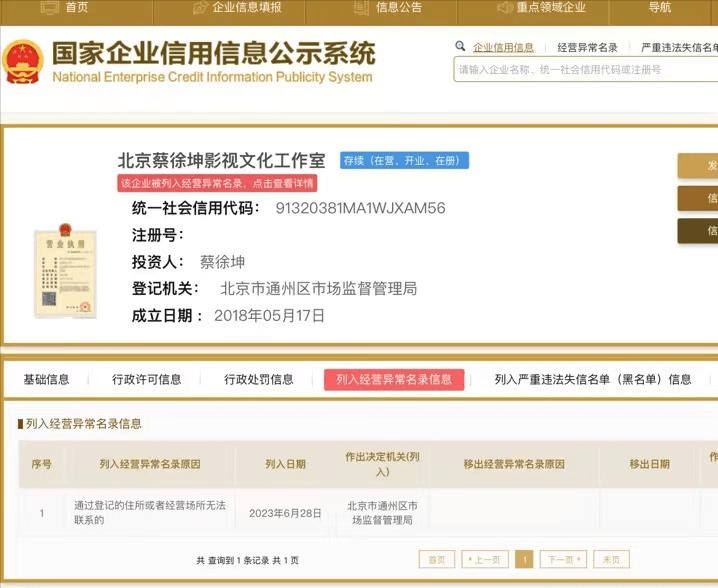
Task: Click the 列入日期 column header
Action: (285, 464)
